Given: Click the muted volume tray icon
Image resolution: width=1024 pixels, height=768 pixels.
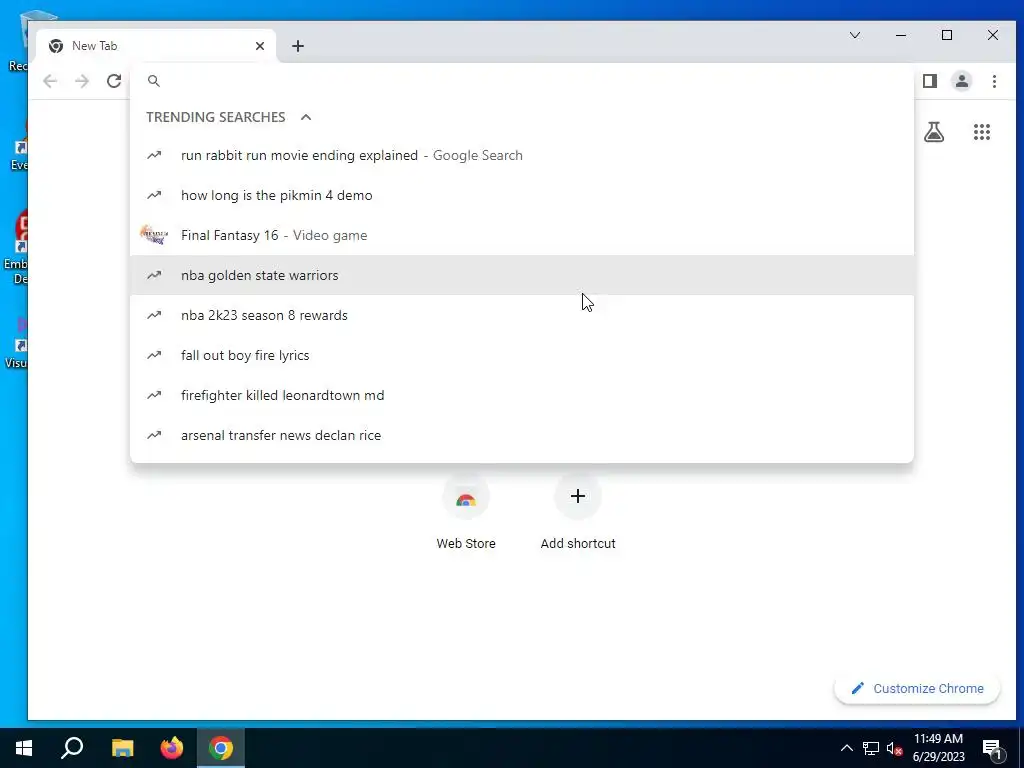Looking at the screenshot, I should click(x=895, y=748).
